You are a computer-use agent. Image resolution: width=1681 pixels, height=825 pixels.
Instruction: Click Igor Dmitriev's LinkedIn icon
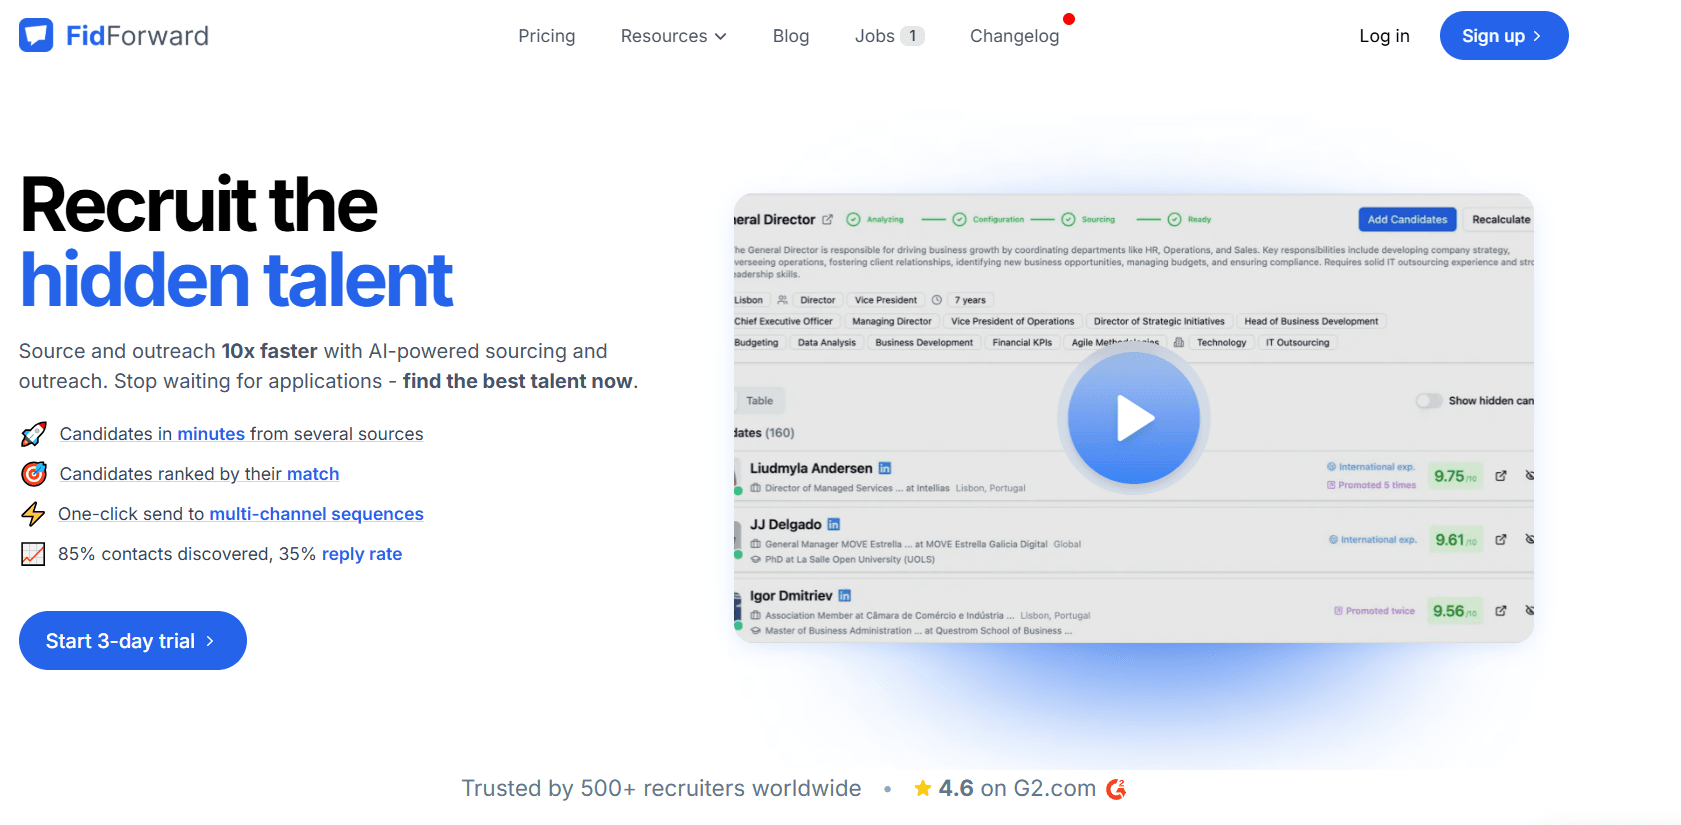[x=845, y=595]
